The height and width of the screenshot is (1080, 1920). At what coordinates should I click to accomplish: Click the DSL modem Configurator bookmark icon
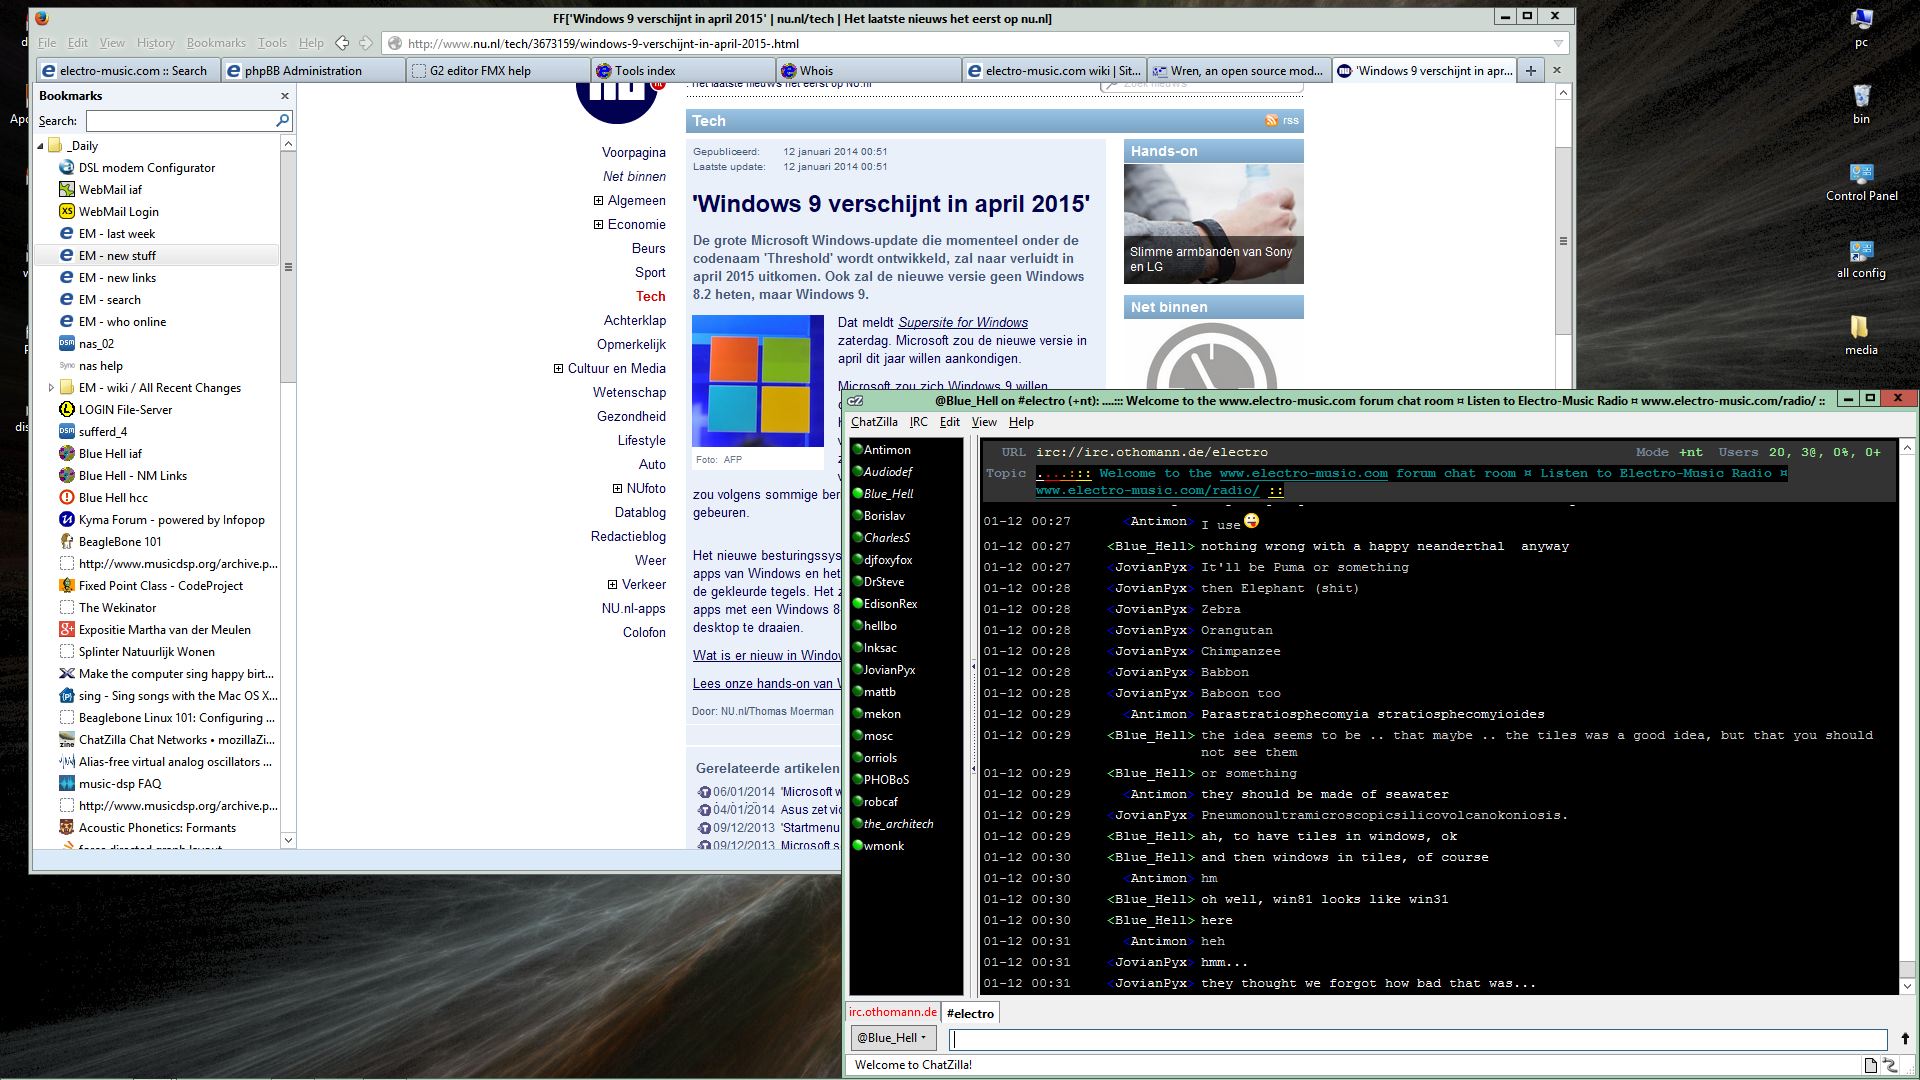[x=67, y=168]
